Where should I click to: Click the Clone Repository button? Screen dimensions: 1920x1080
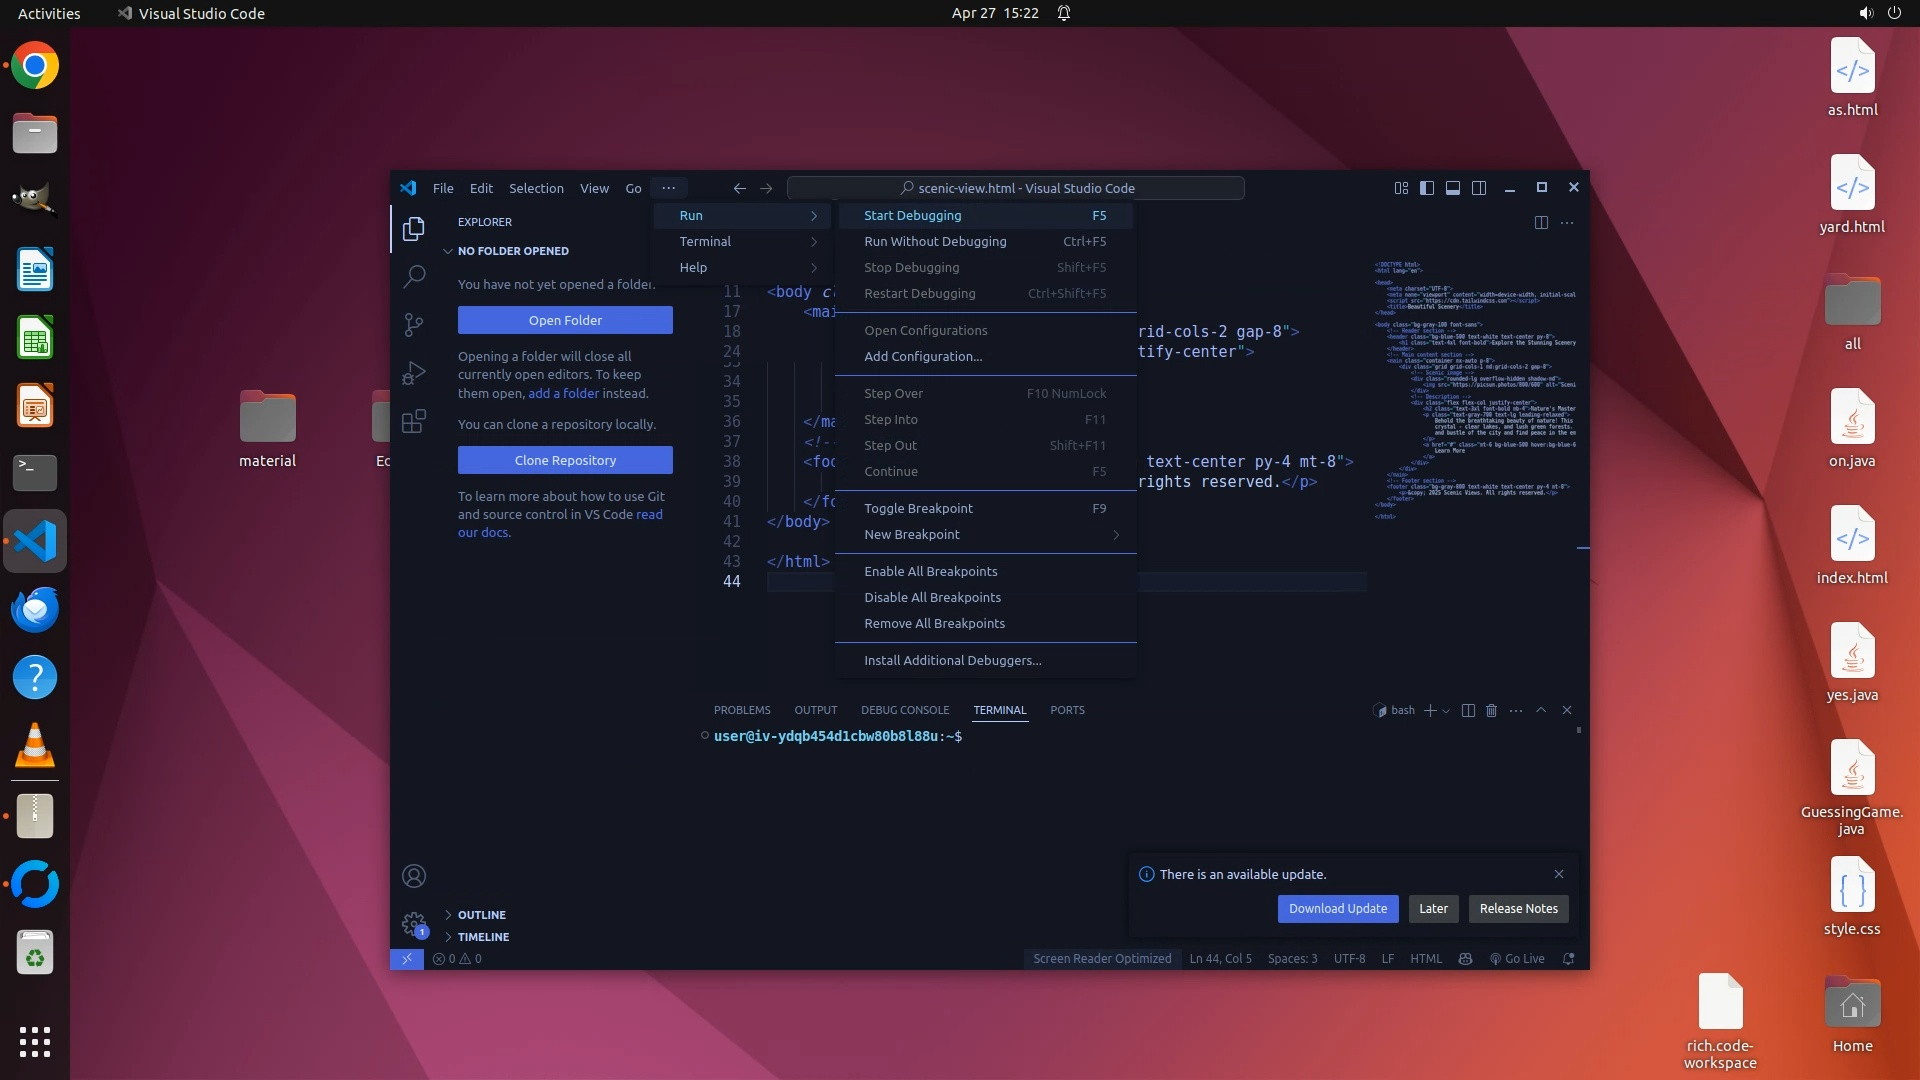[x=565, y=460]
